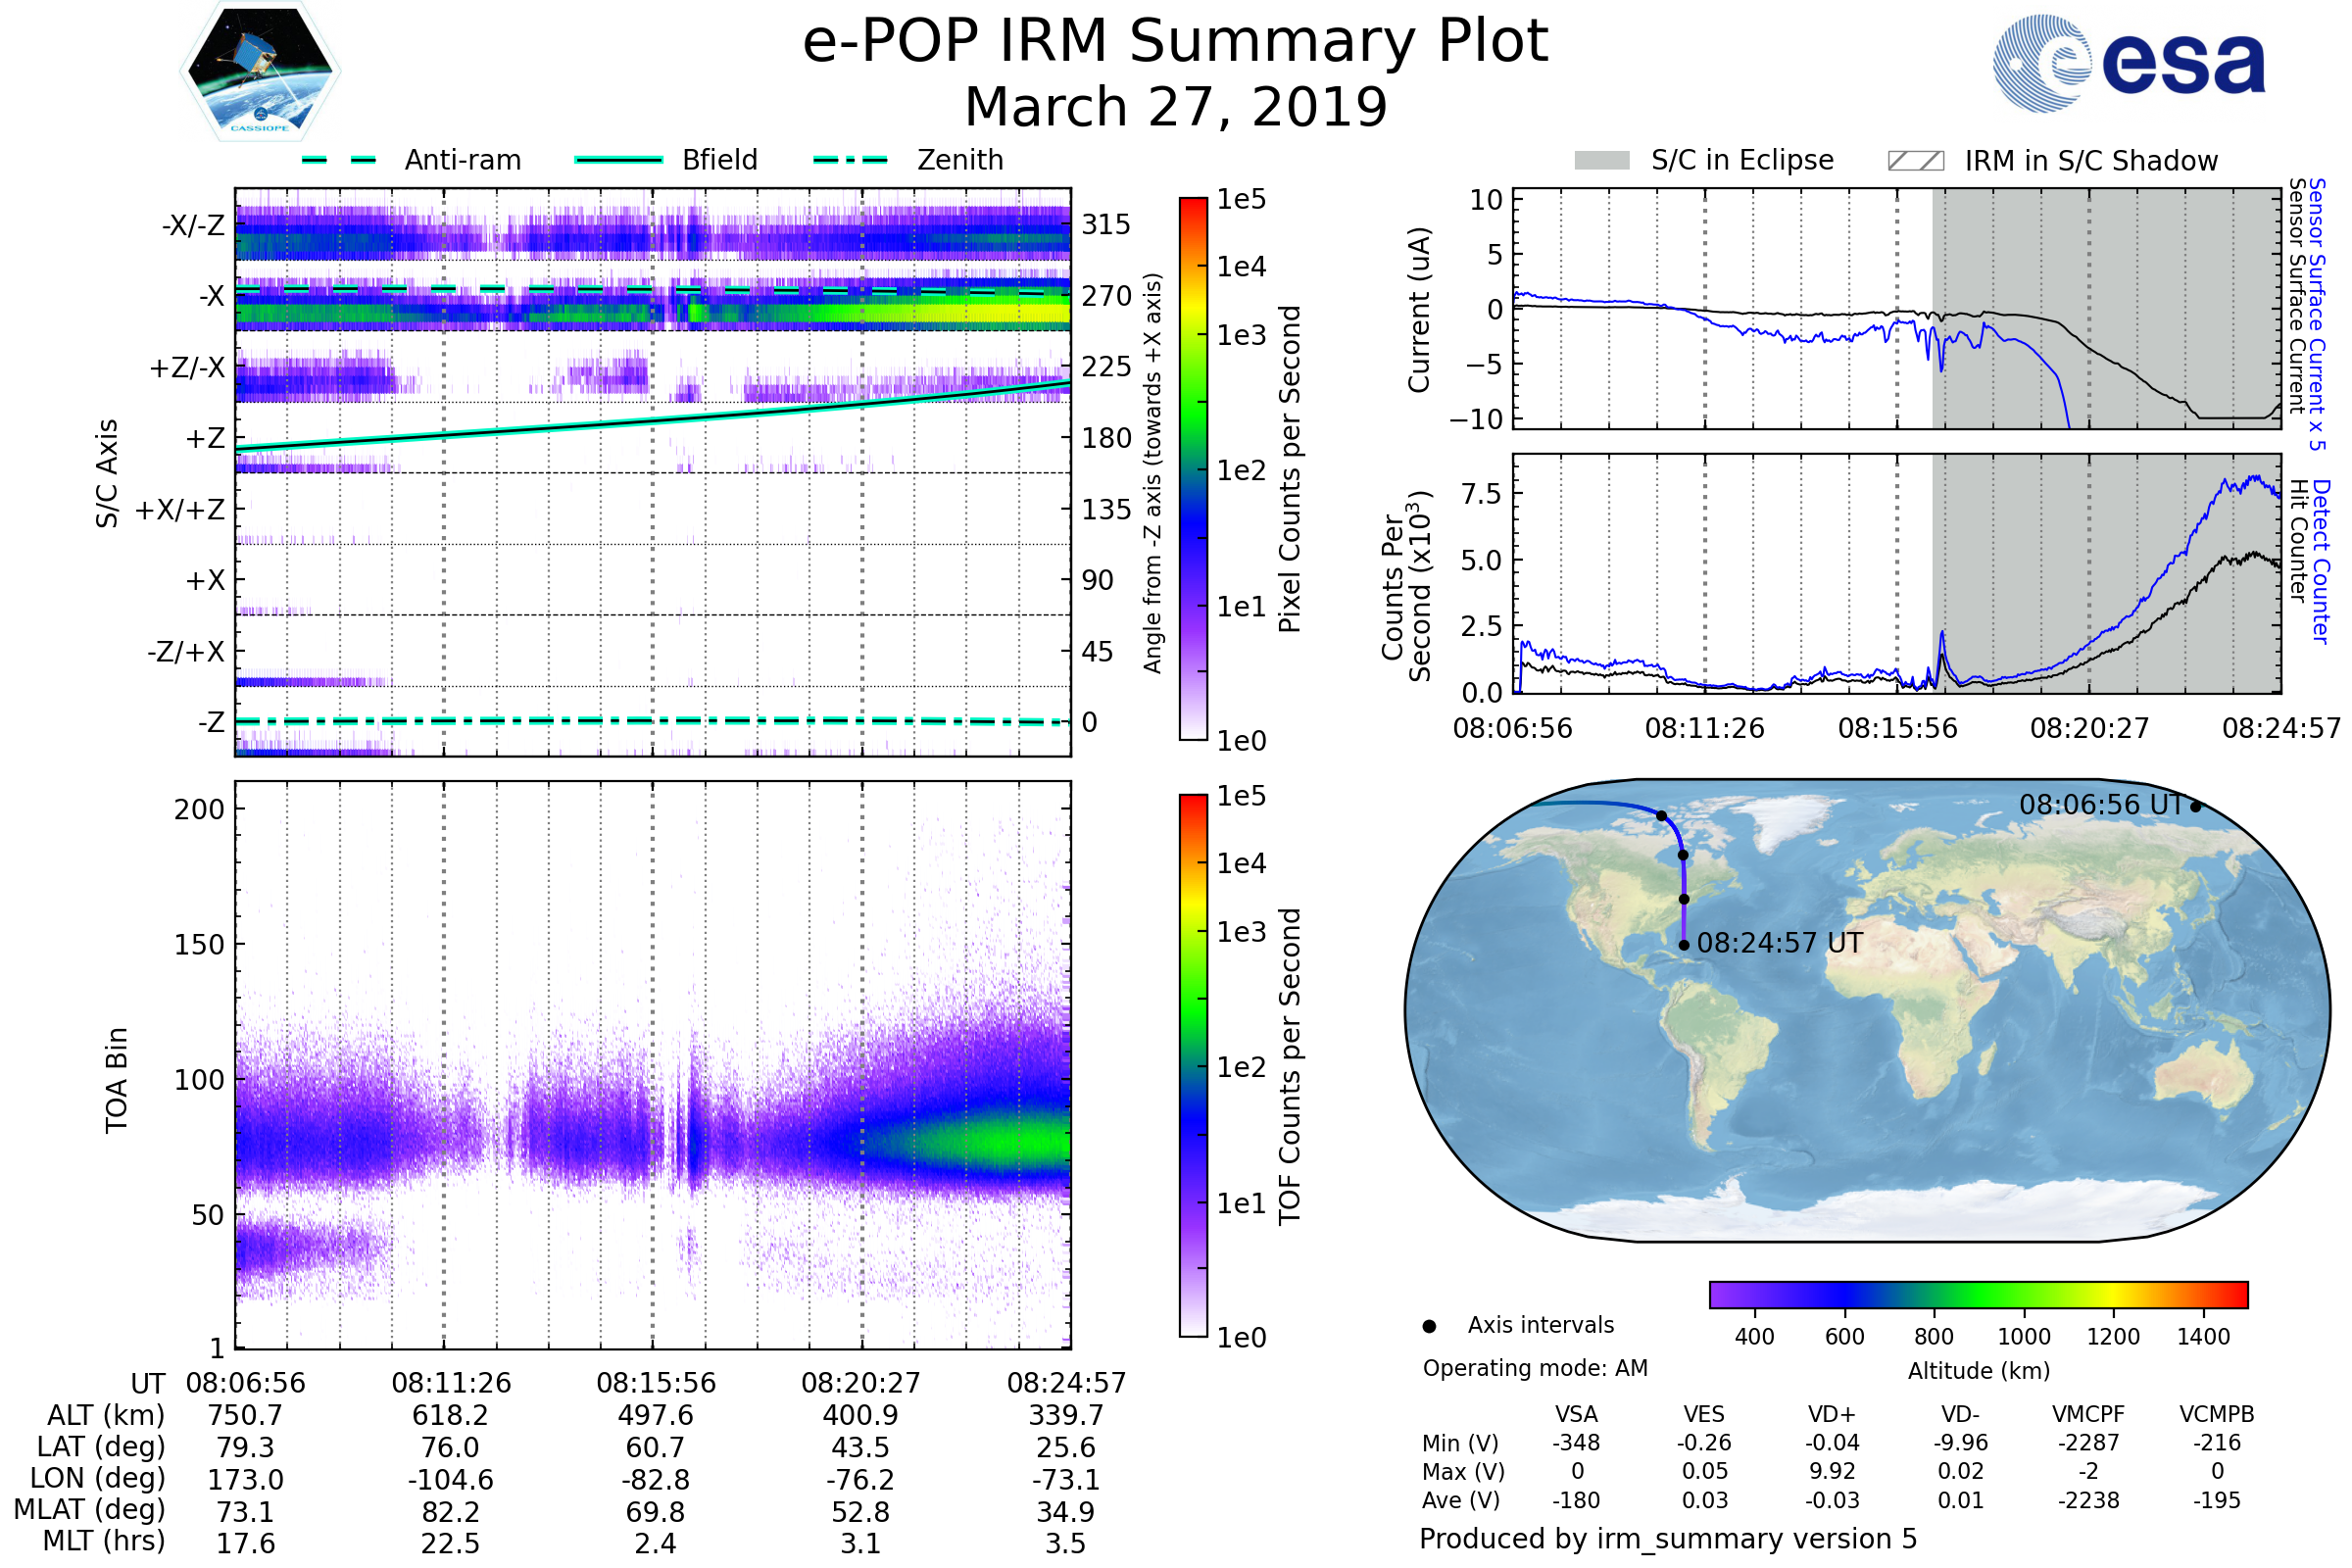Screen dimensions: 2352x1568
Task: Click the 08:06:56 UT map start marker
Action: pyautogui.click(x=2195, y=806)
